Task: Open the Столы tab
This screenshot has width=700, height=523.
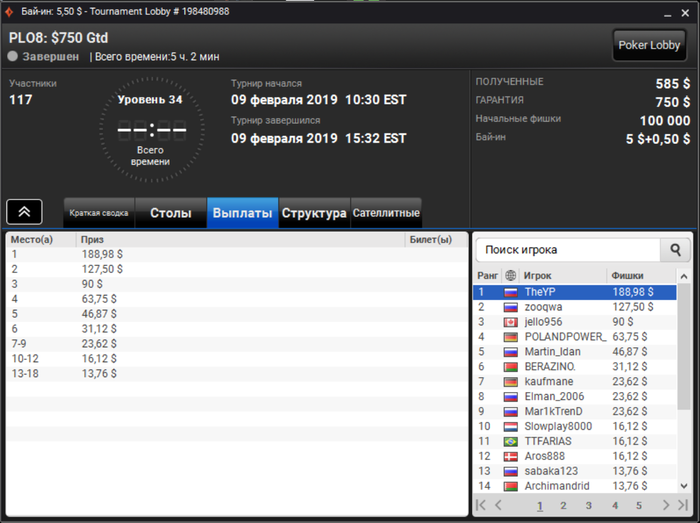Action: (171, 213)
